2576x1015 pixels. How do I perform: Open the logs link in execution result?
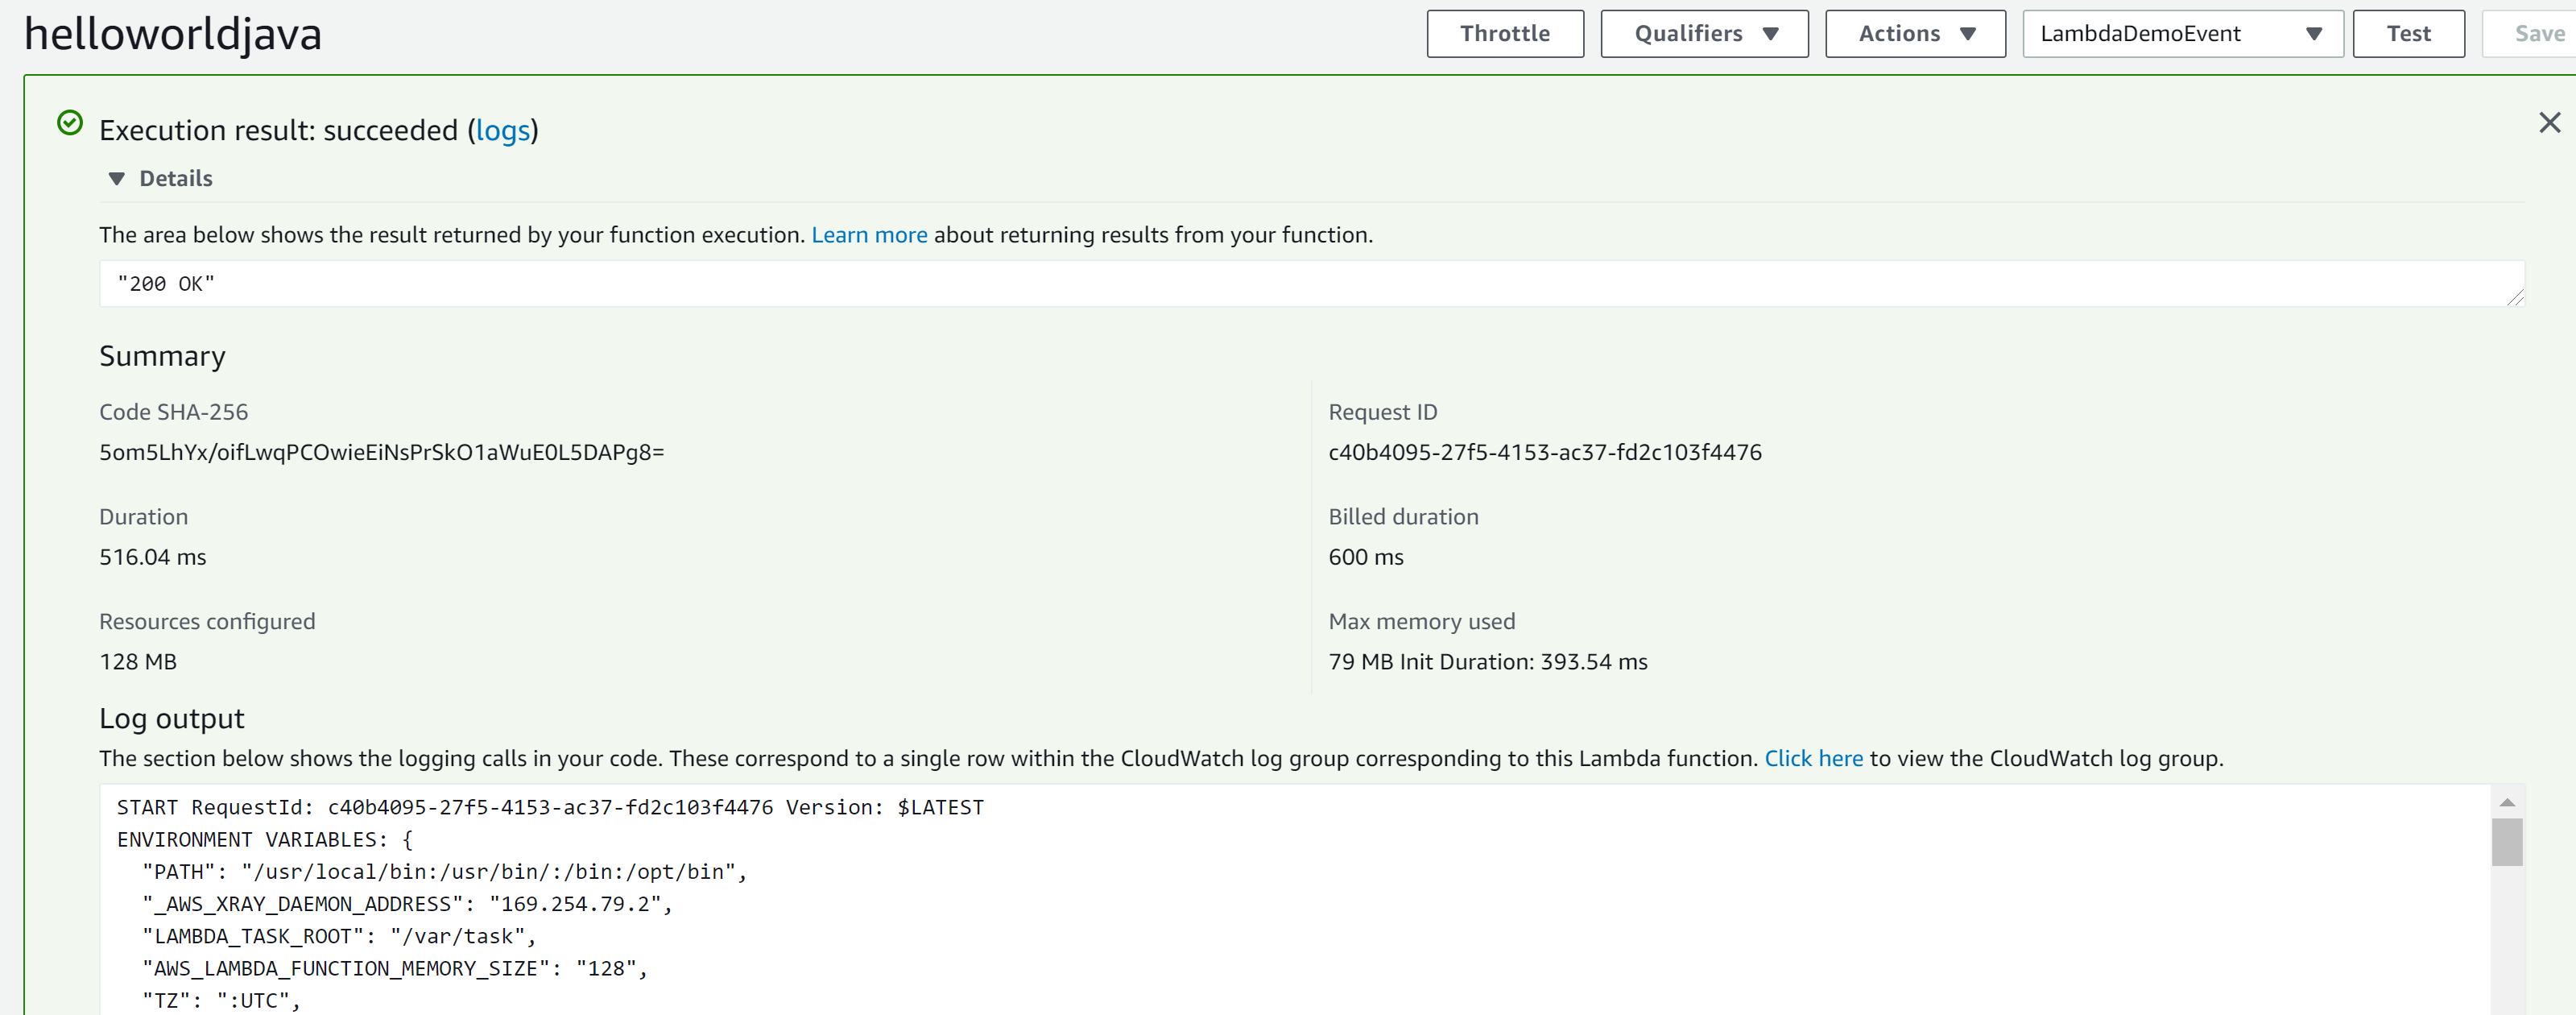point(502,130)
